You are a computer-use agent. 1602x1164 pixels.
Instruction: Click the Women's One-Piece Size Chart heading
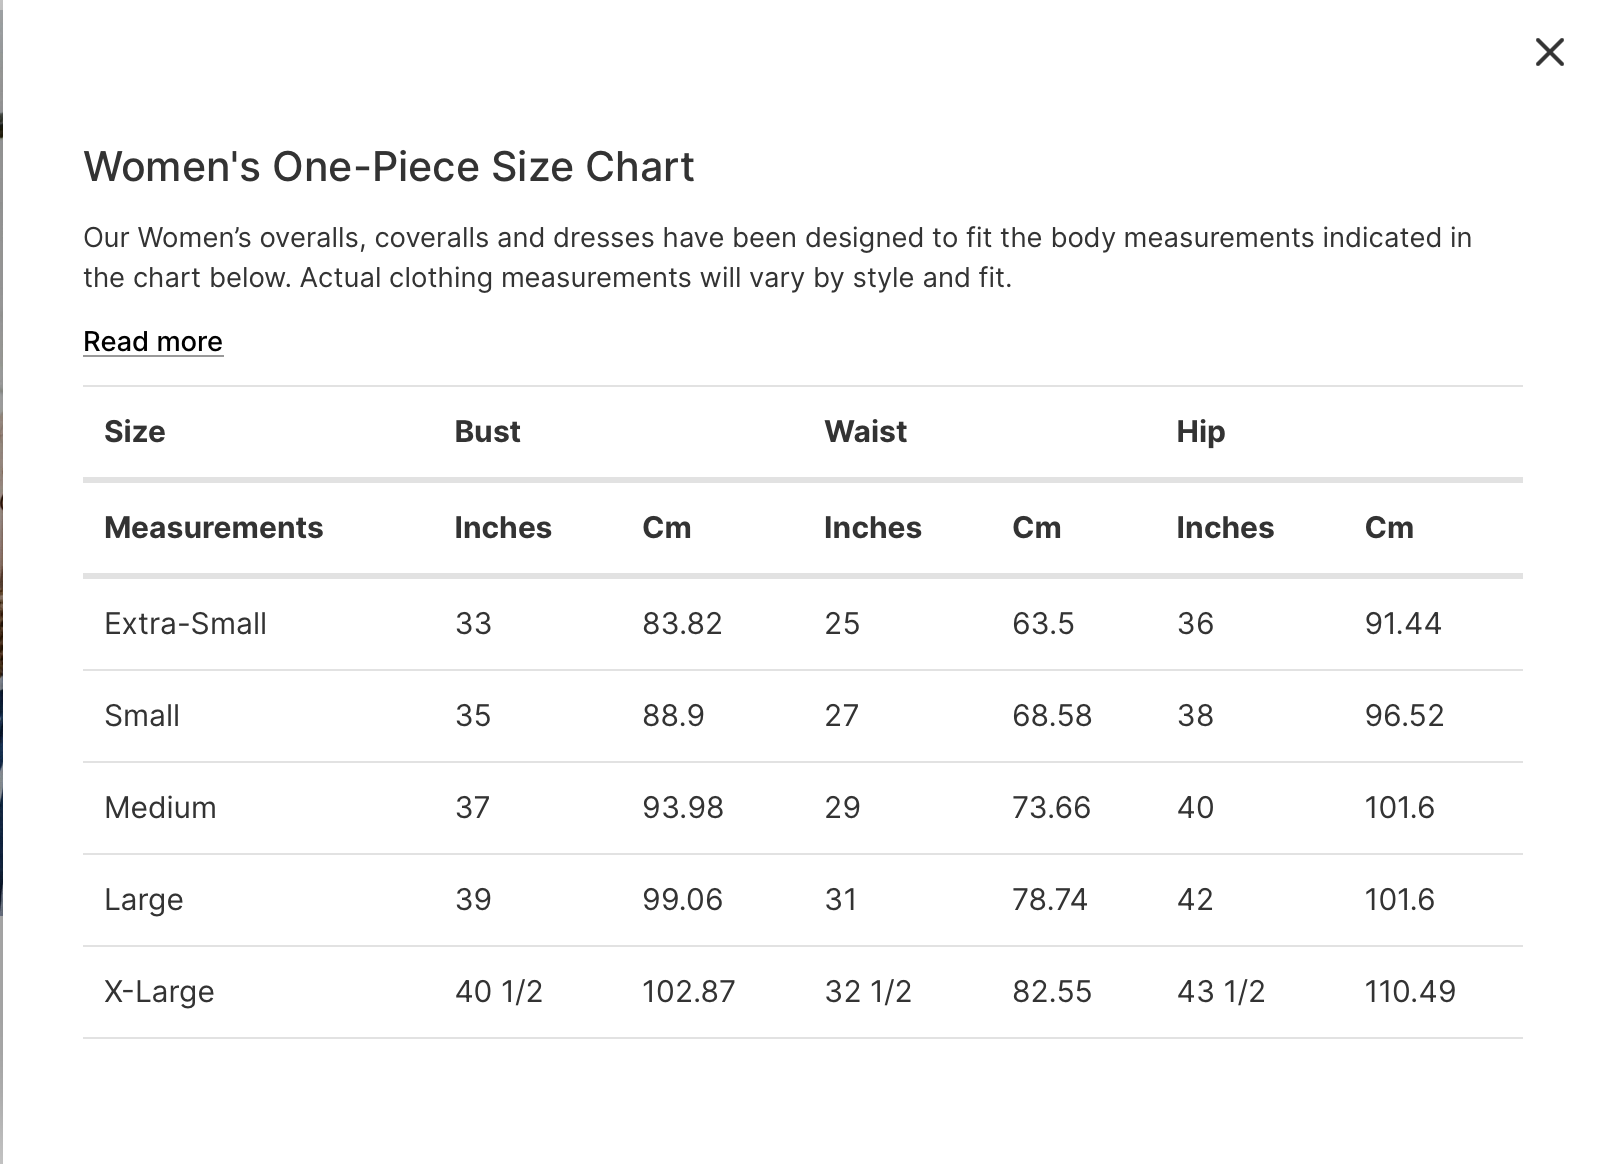388,167
